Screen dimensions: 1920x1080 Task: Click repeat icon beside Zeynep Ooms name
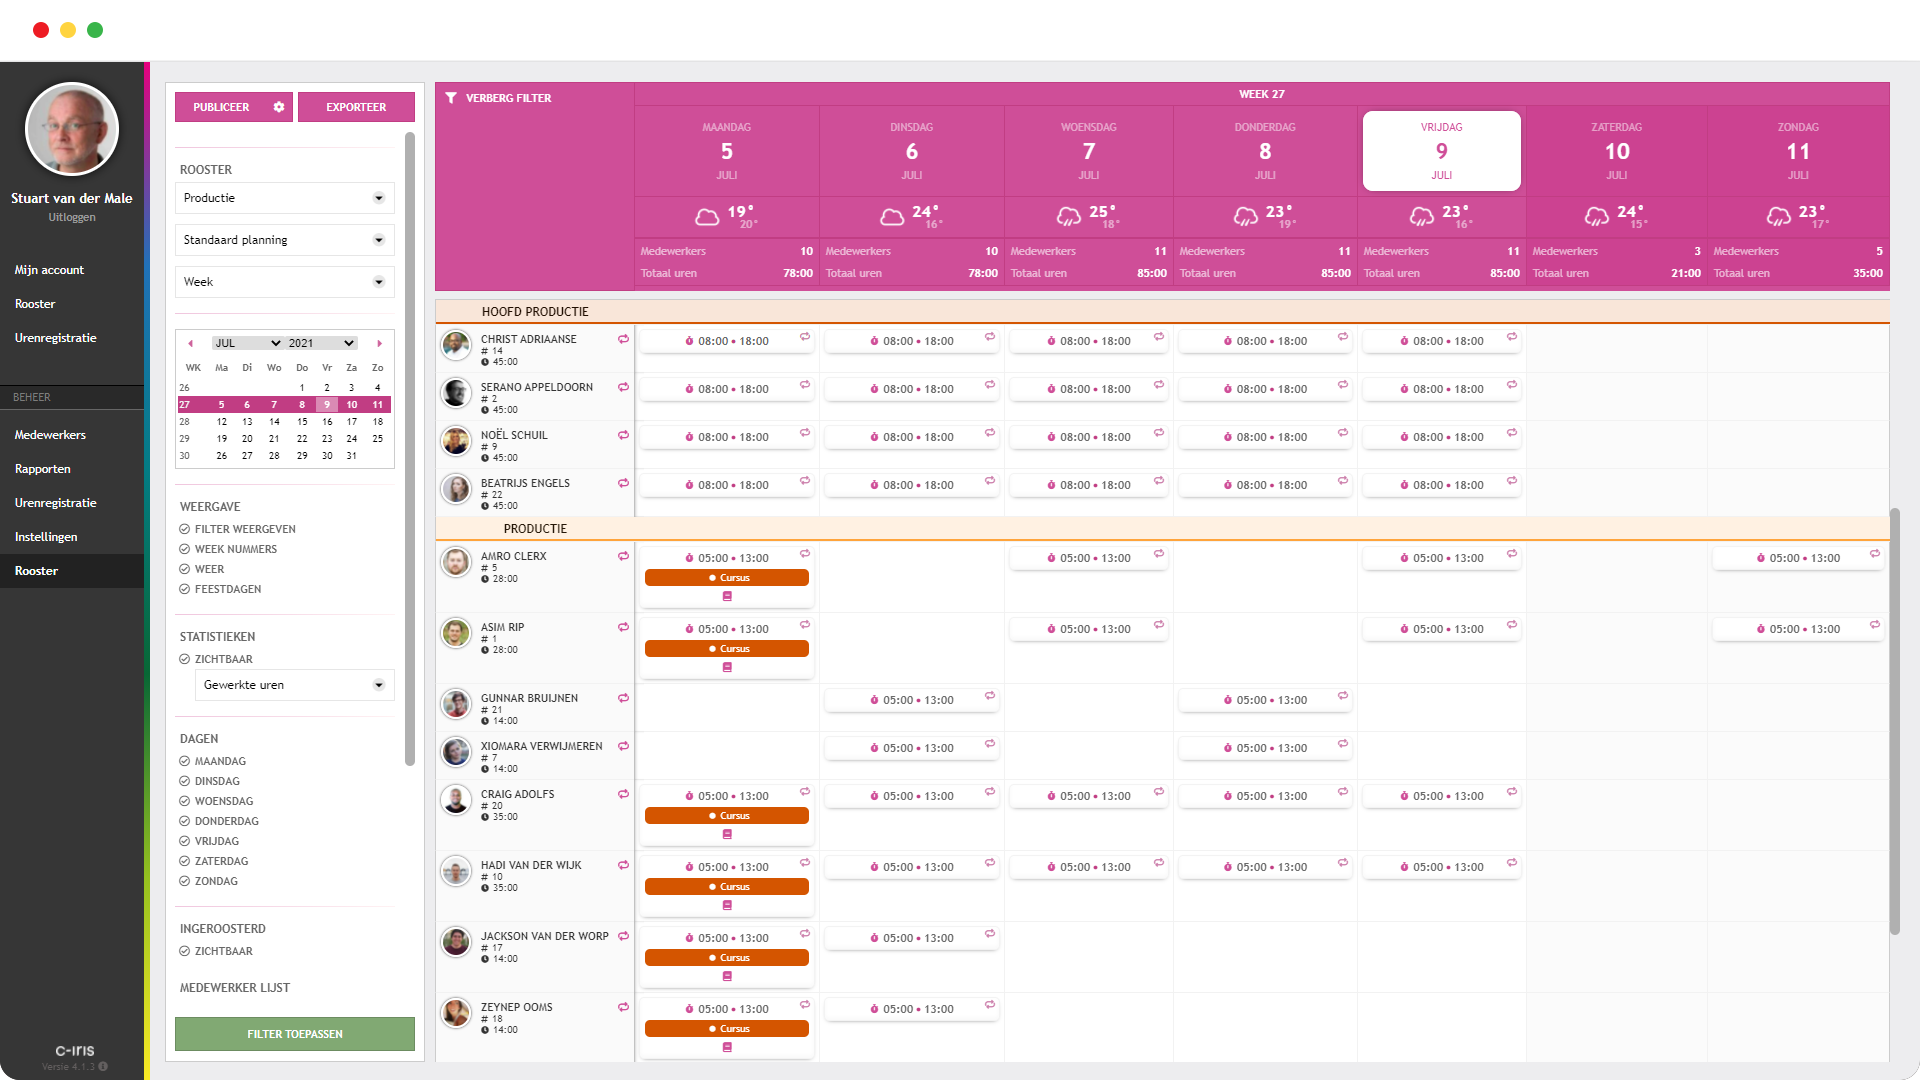pos(623,1007)
